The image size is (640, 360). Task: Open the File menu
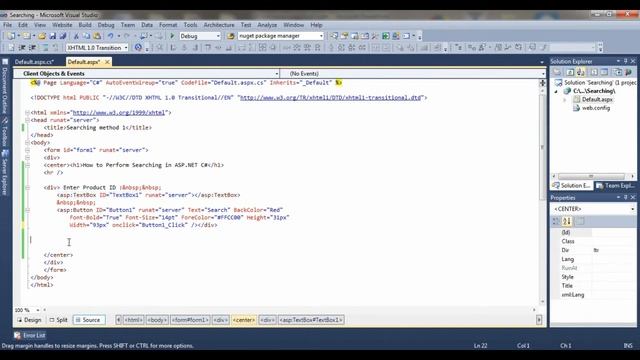7,25
